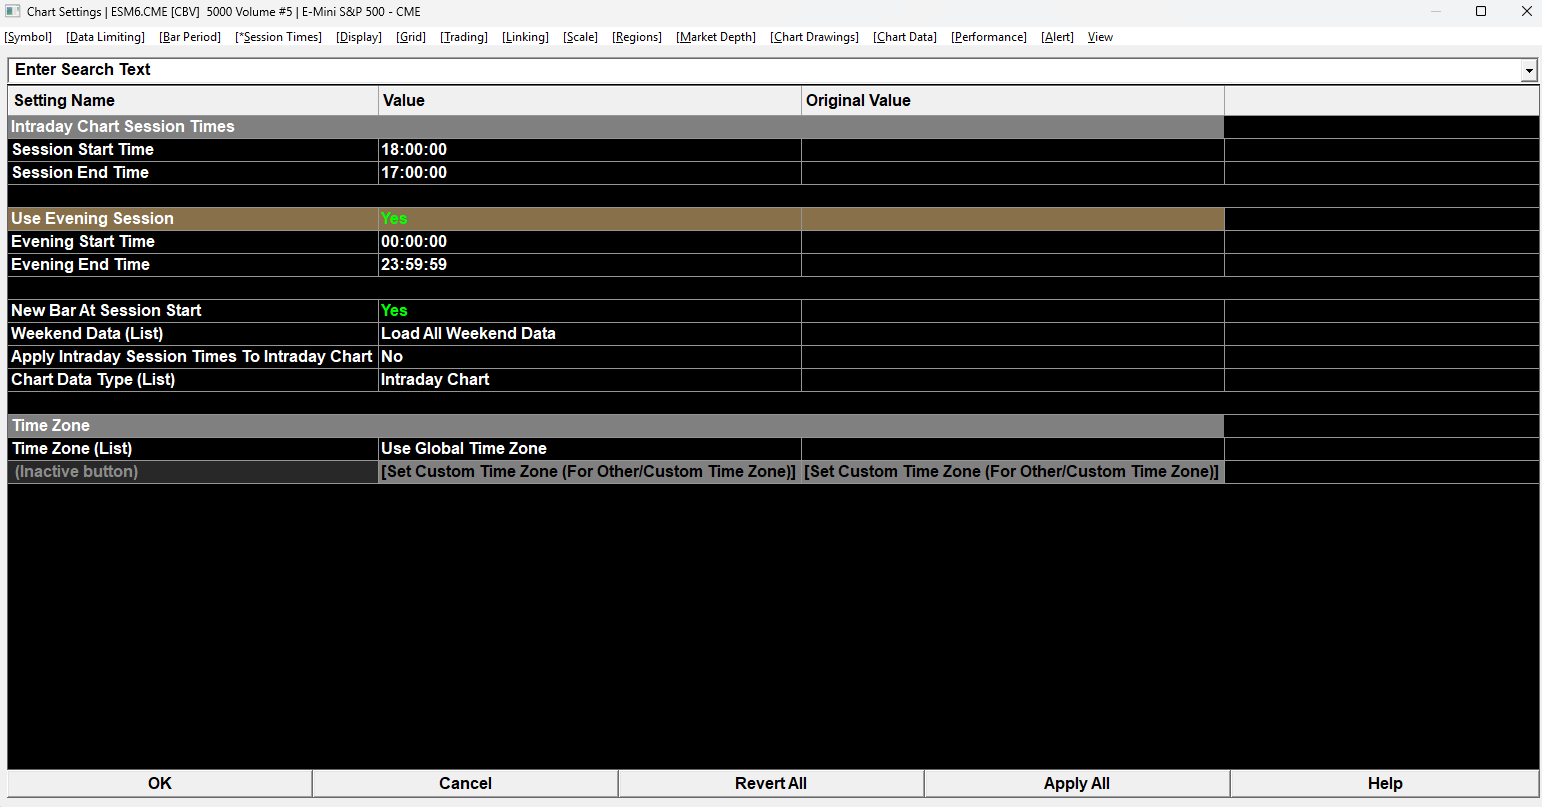The height and width of the screenshot is (807, 1542).
Task: Click the Chart Settings window icon
Action: pos(13,12)
